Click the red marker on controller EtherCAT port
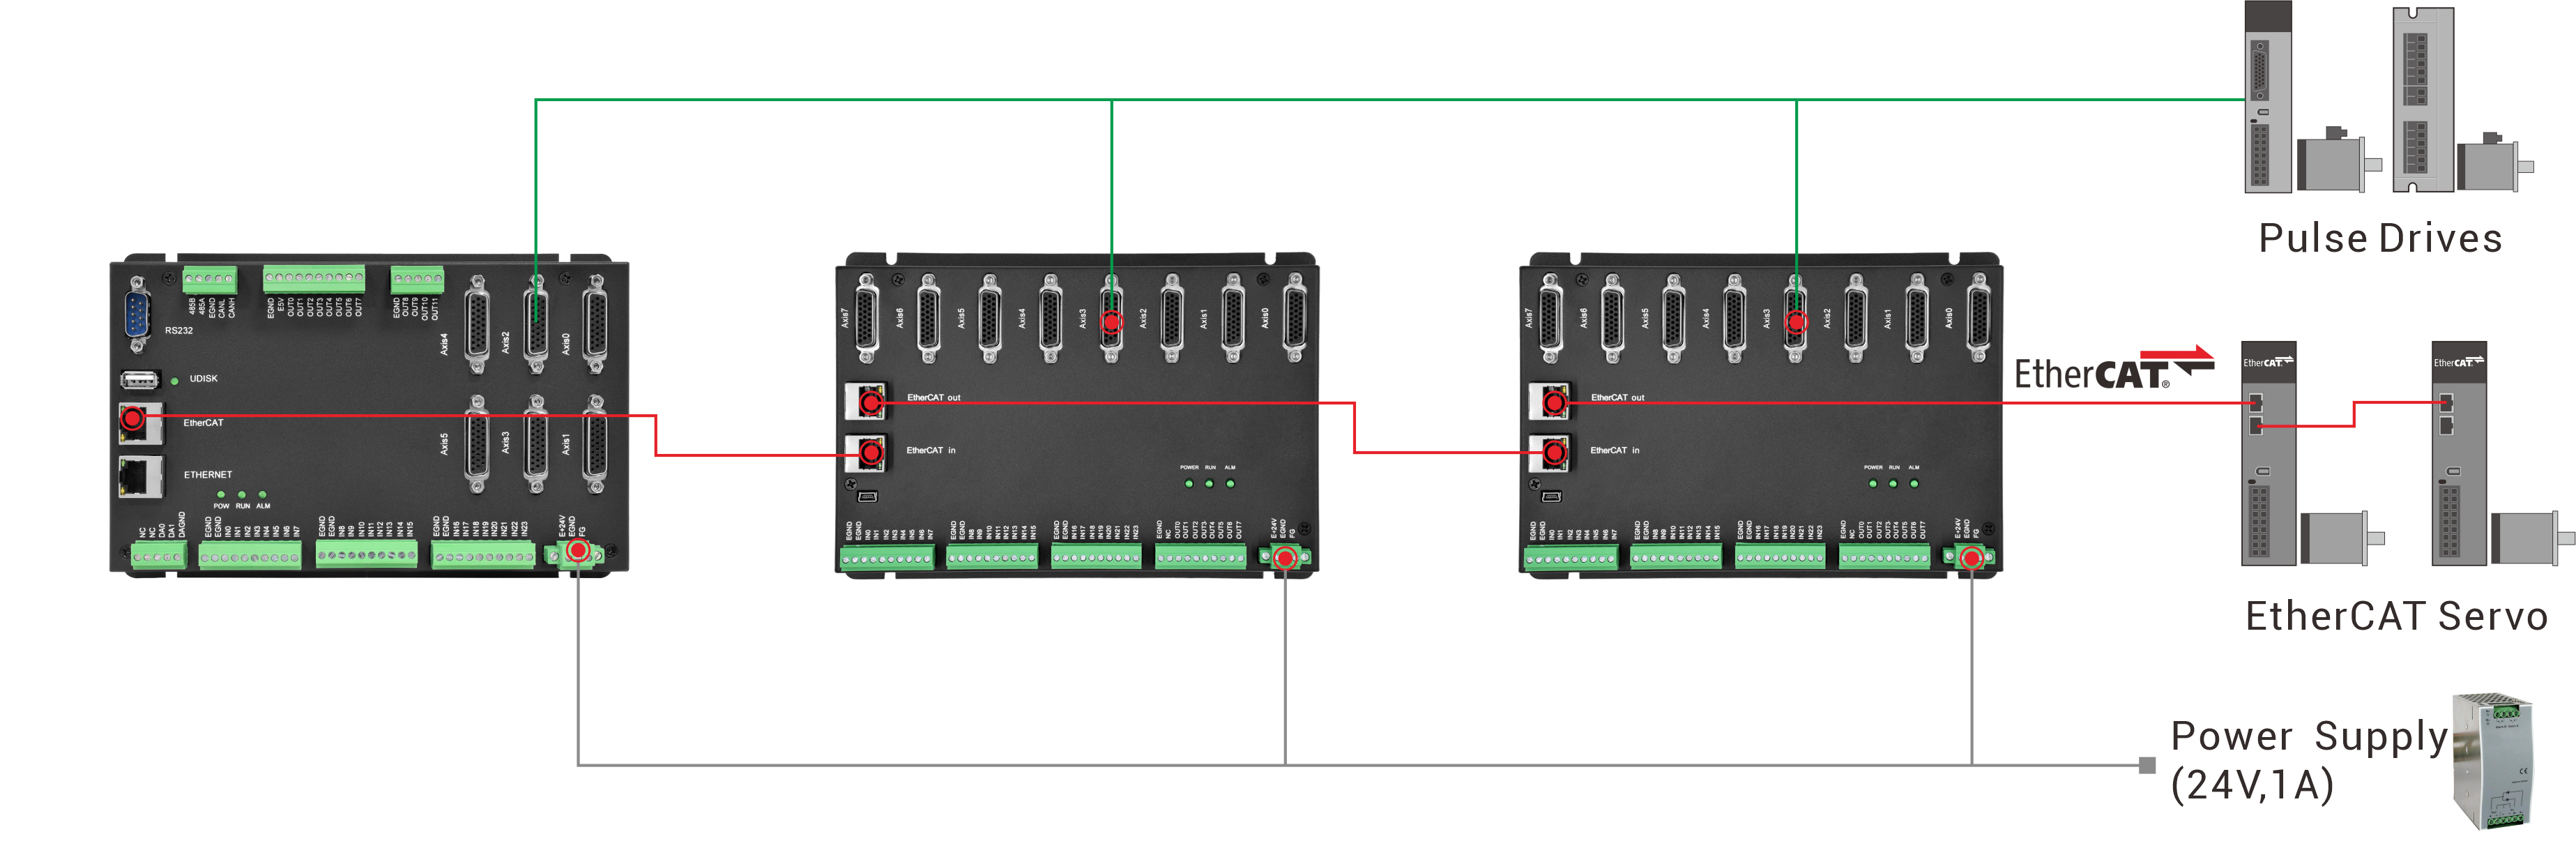 click(x=131, y=418)
